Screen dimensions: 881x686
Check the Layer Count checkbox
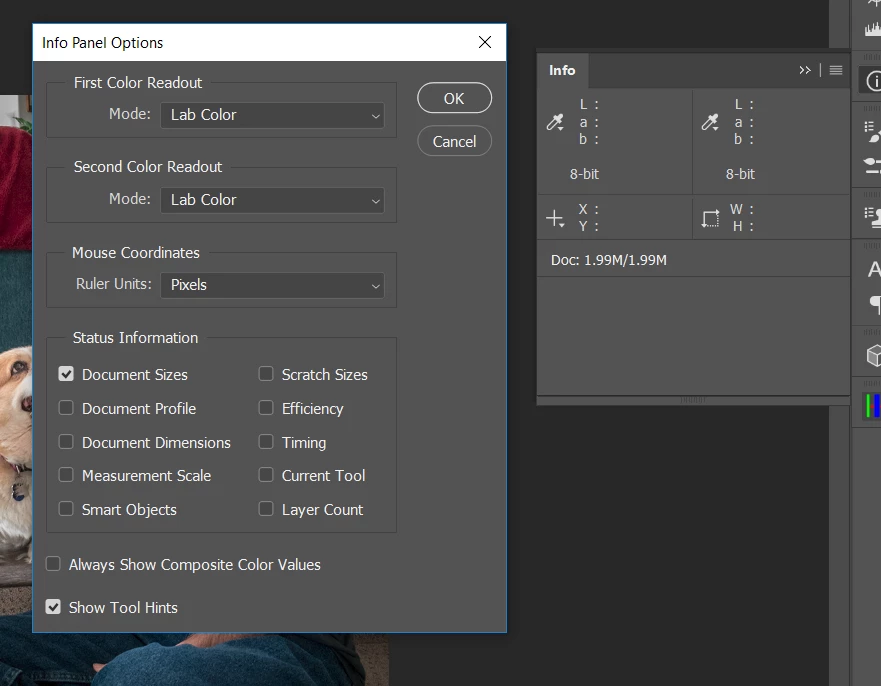point(266,509)
